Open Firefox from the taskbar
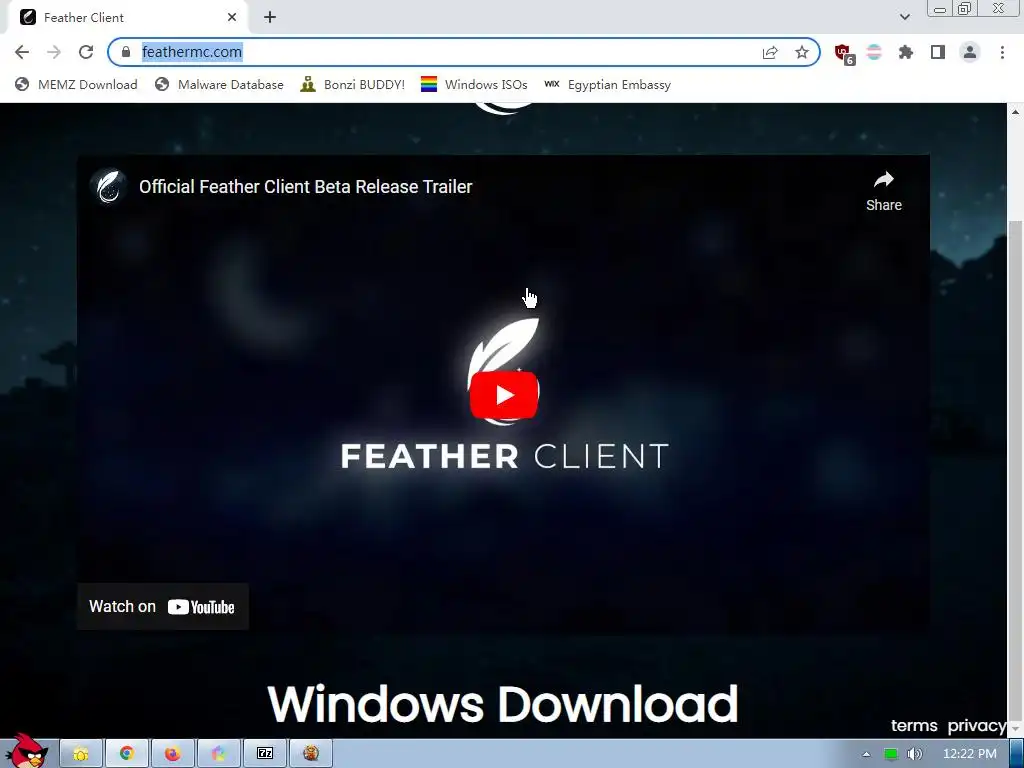The width and height of the screenshot is (1024, 768). [x=172, y=754]
